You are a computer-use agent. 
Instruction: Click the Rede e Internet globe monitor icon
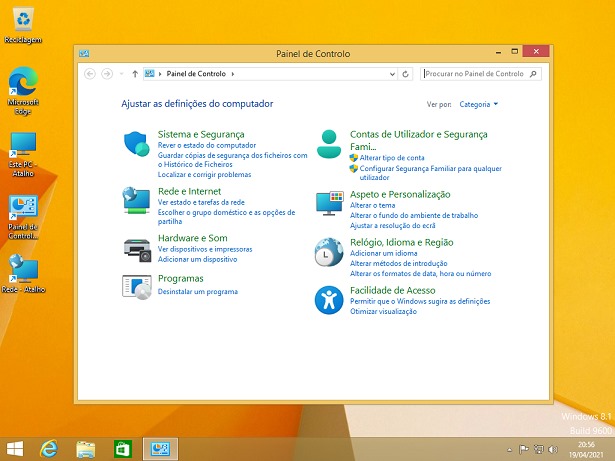pyautogui.click(x=136, y=200)
